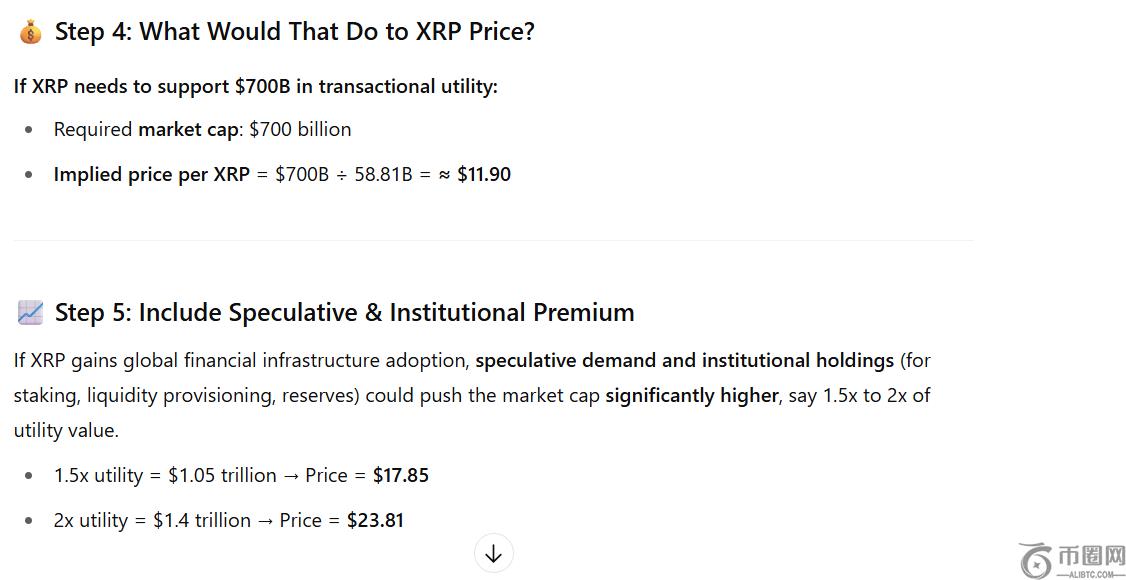The image size is (1126, 580).
Task: Click the Step 4 XRP Price heading
Action: click(295, 32)
